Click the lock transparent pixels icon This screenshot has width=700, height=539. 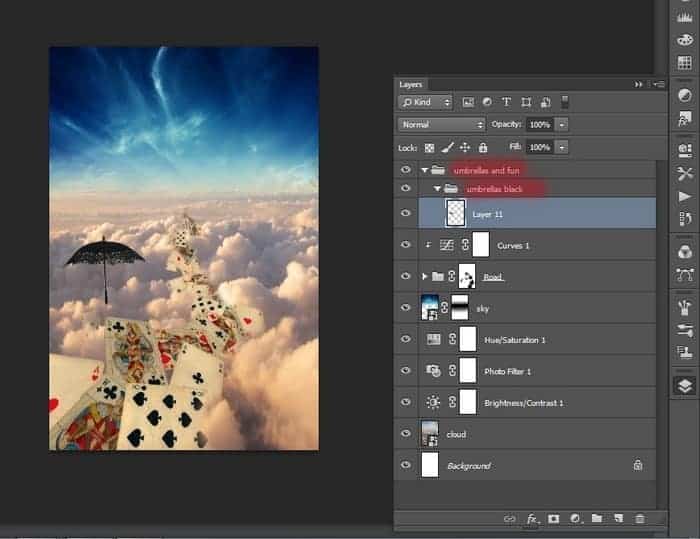point(430,147)
